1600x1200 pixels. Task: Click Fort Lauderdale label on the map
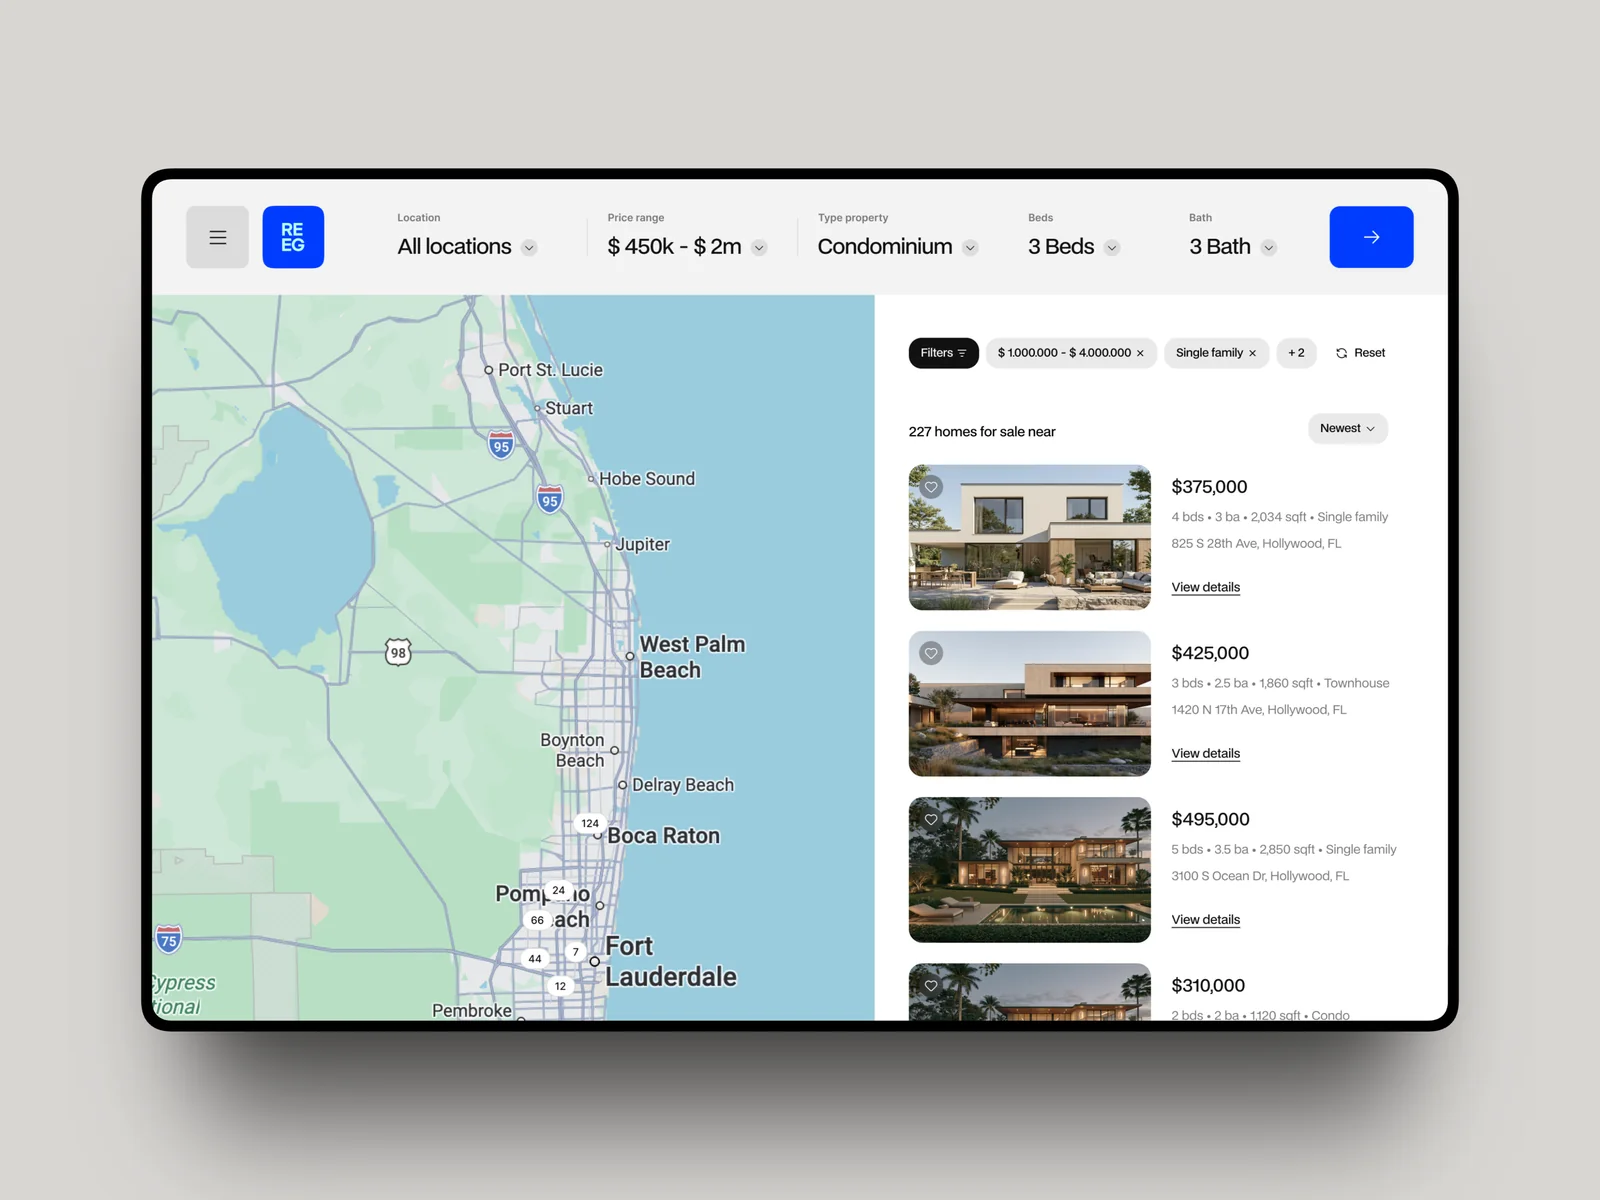[x=670, y=961]
